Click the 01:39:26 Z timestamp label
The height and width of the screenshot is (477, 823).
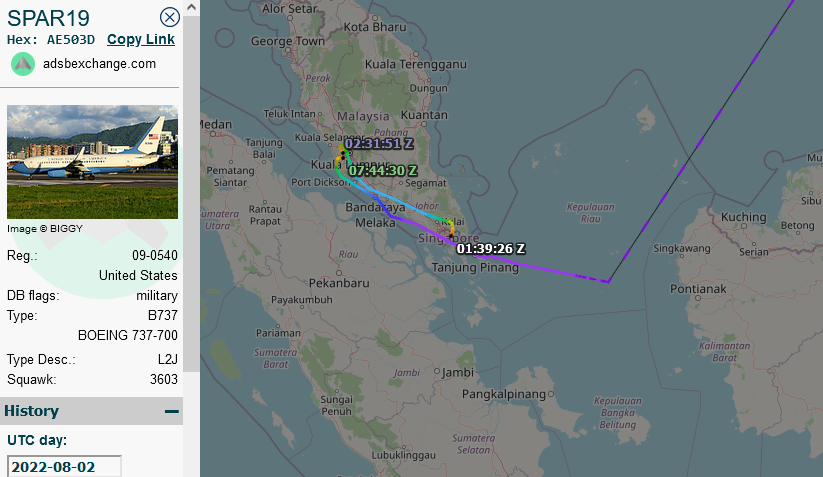491,249
